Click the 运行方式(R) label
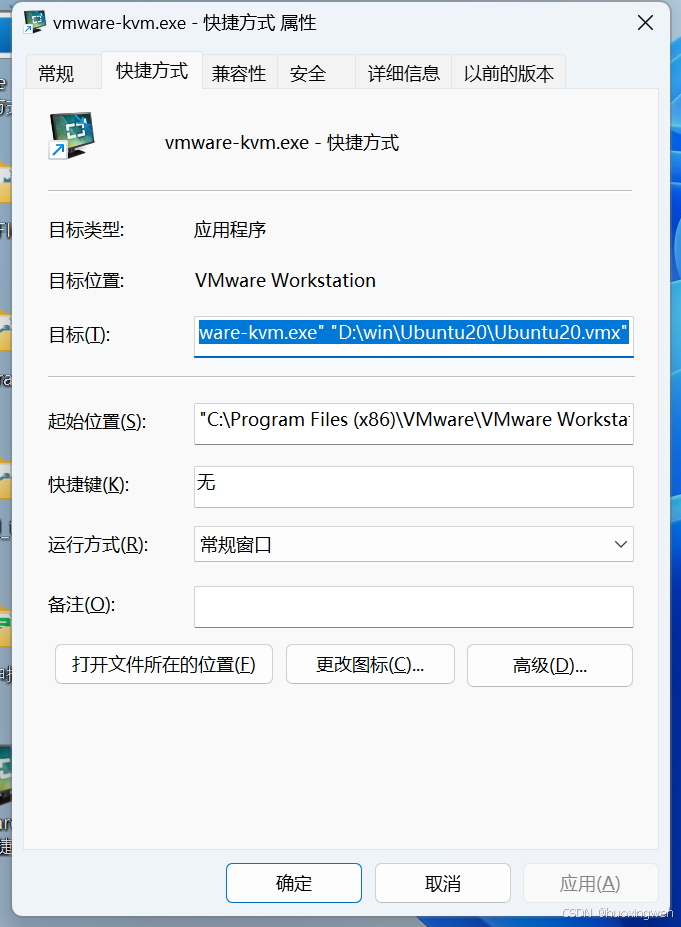Image resolution: width=681 pixels, height=927 pixels. 98,544
